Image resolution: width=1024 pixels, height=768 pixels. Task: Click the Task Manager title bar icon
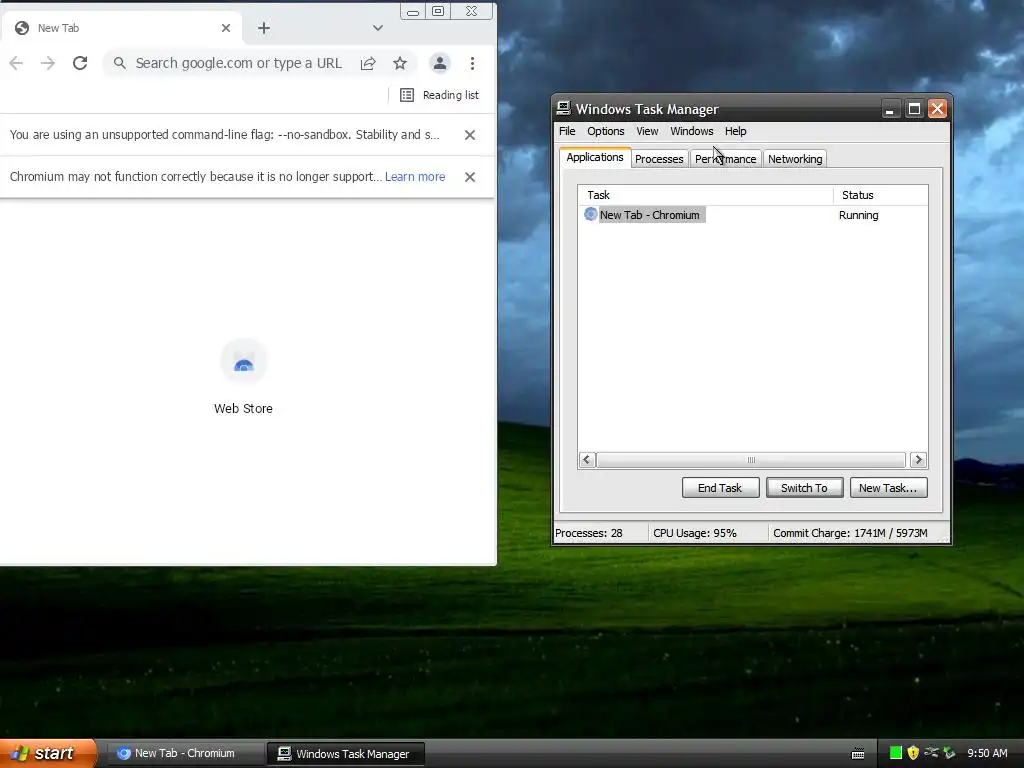[x=563, y=108]
